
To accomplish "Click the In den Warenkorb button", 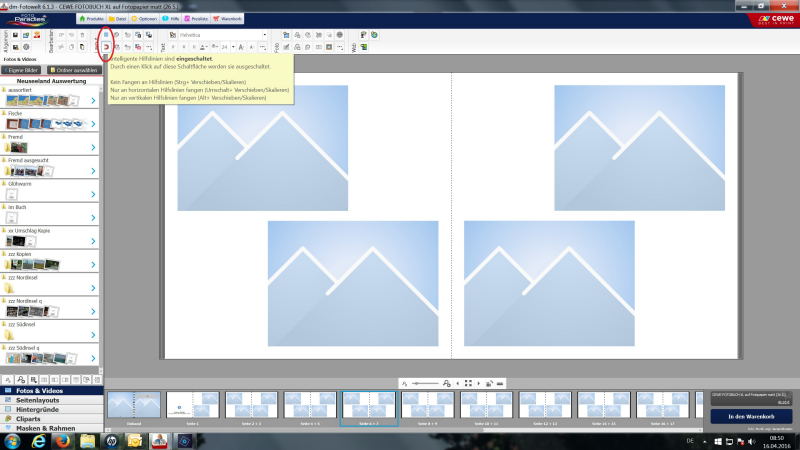I will (751, 417).
